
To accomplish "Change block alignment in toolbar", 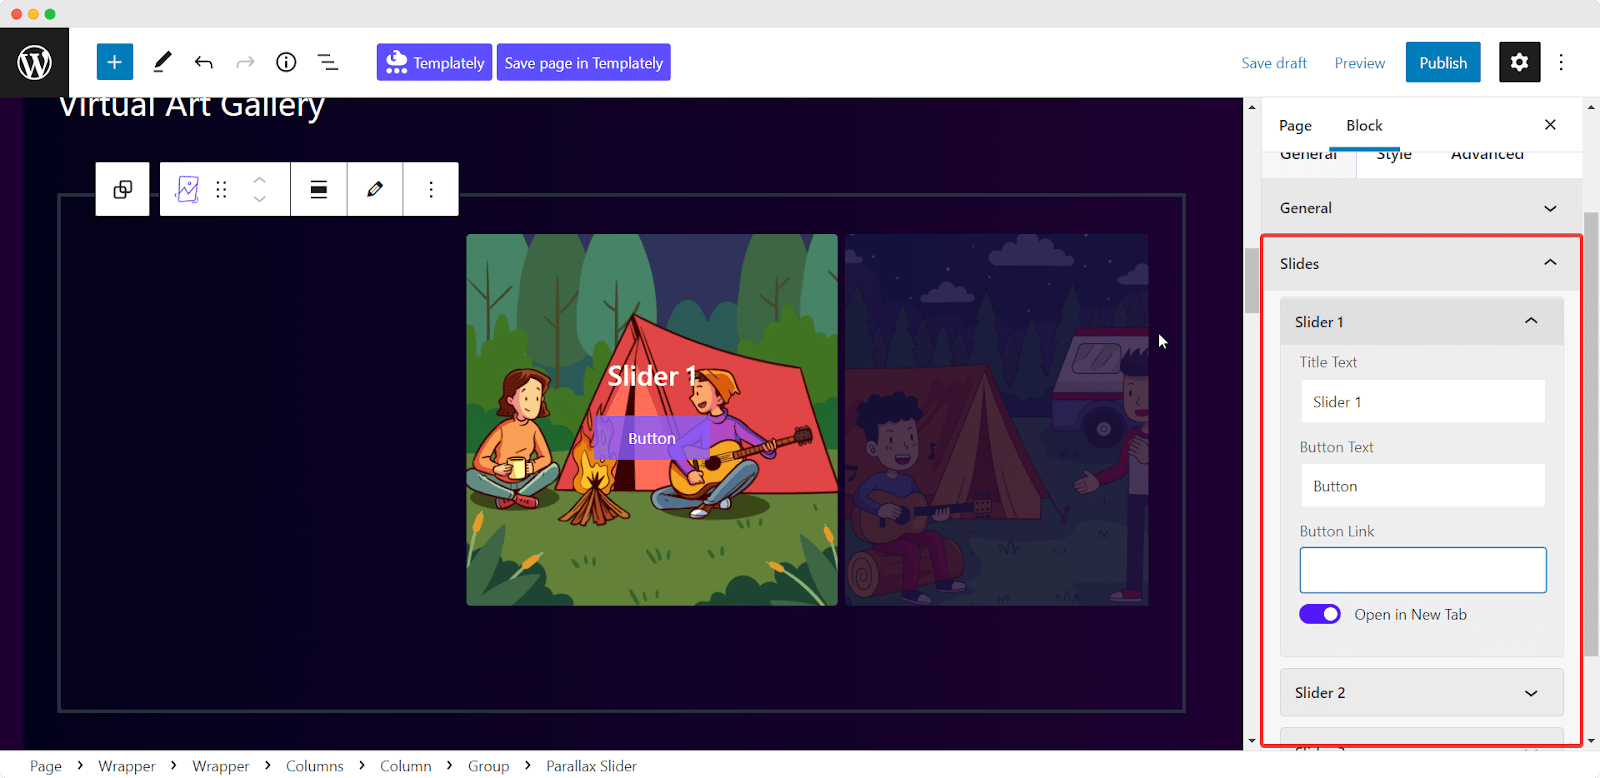I will coord(319,189).
